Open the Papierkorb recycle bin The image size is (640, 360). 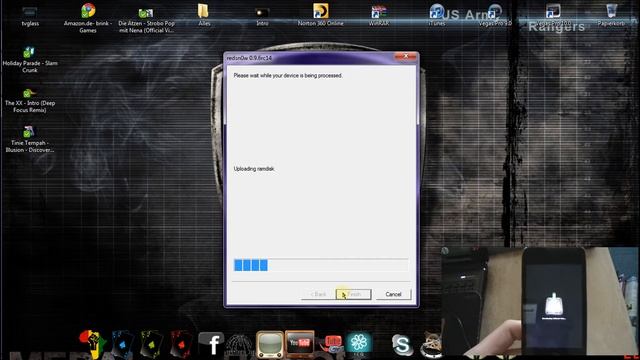click(611, 16)
